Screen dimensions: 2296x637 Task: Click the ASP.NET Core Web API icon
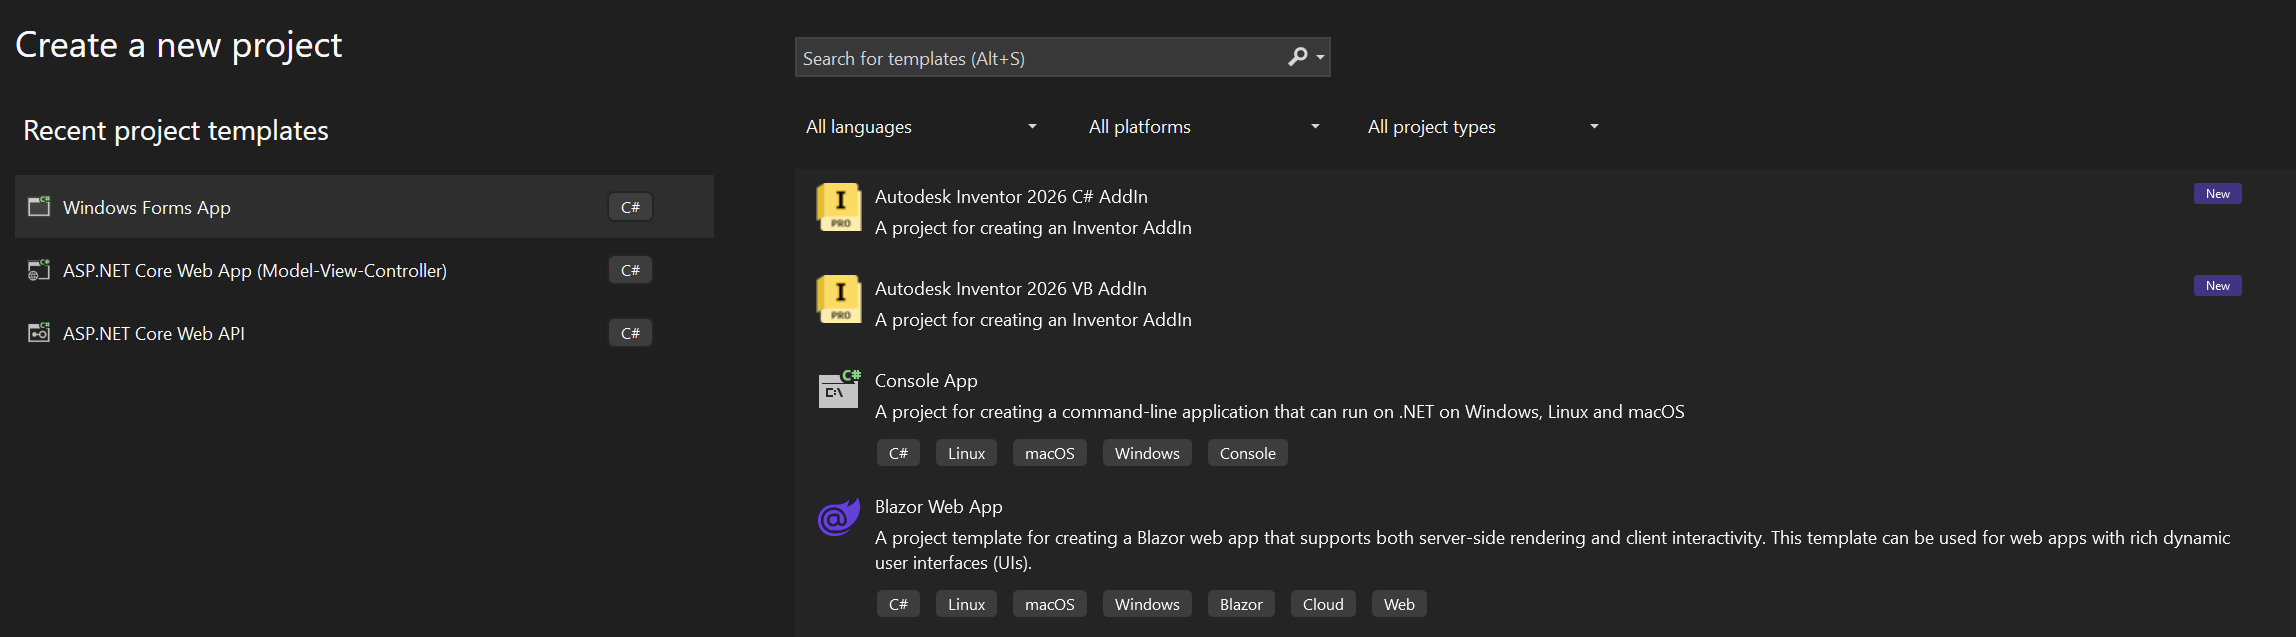(x=39, y=333)
